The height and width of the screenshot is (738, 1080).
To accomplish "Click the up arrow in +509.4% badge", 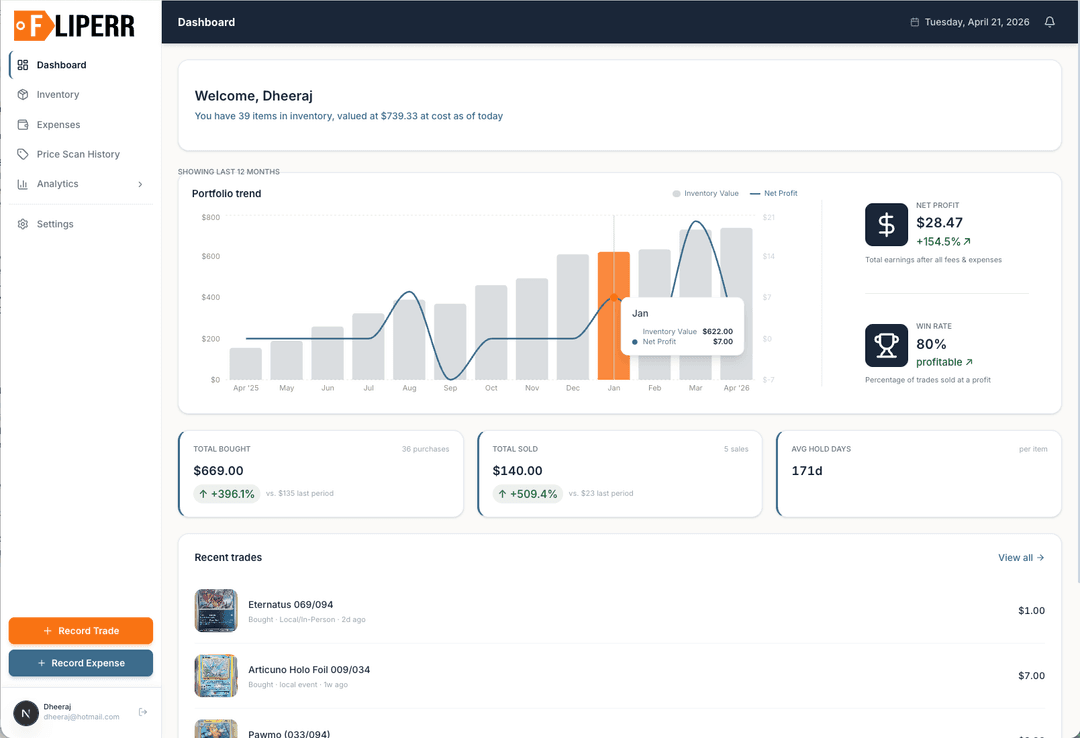I will tap(502, 494).
